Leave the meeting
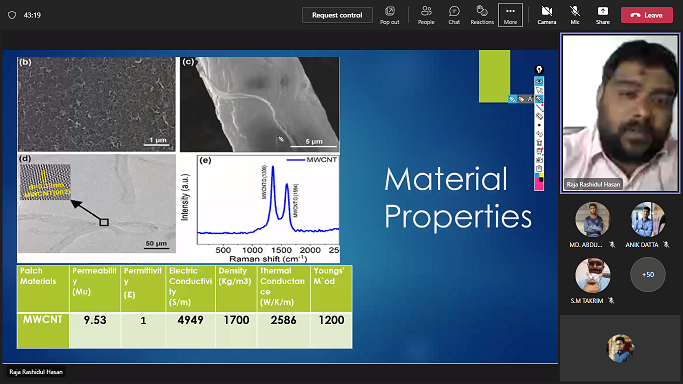683x384 pixels. (x=646, y=15)
